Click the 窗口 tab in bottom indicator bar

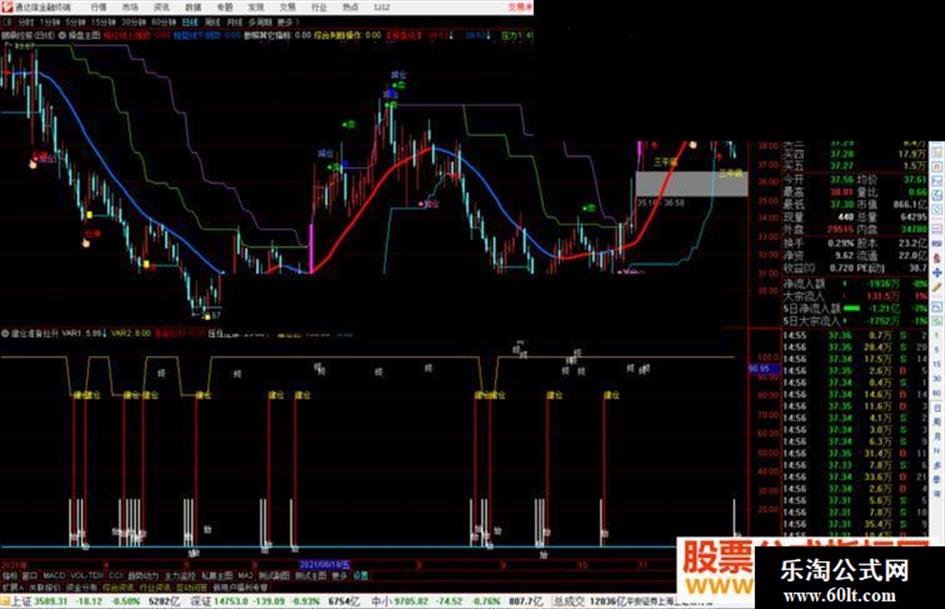point(30,576)
